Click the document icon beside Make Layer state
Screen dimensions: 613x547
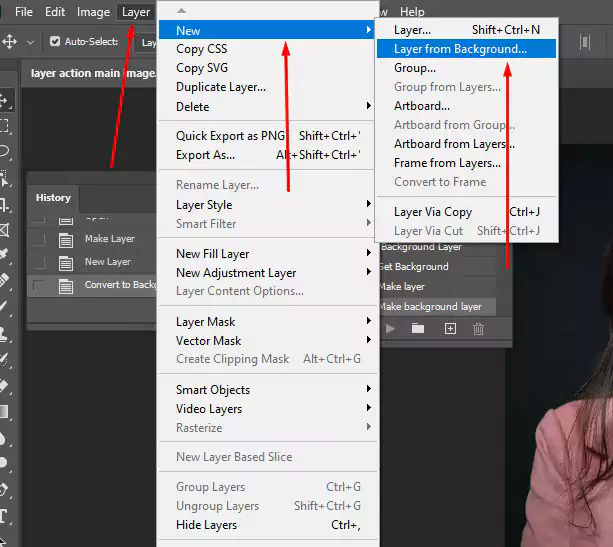click(66, 240)
